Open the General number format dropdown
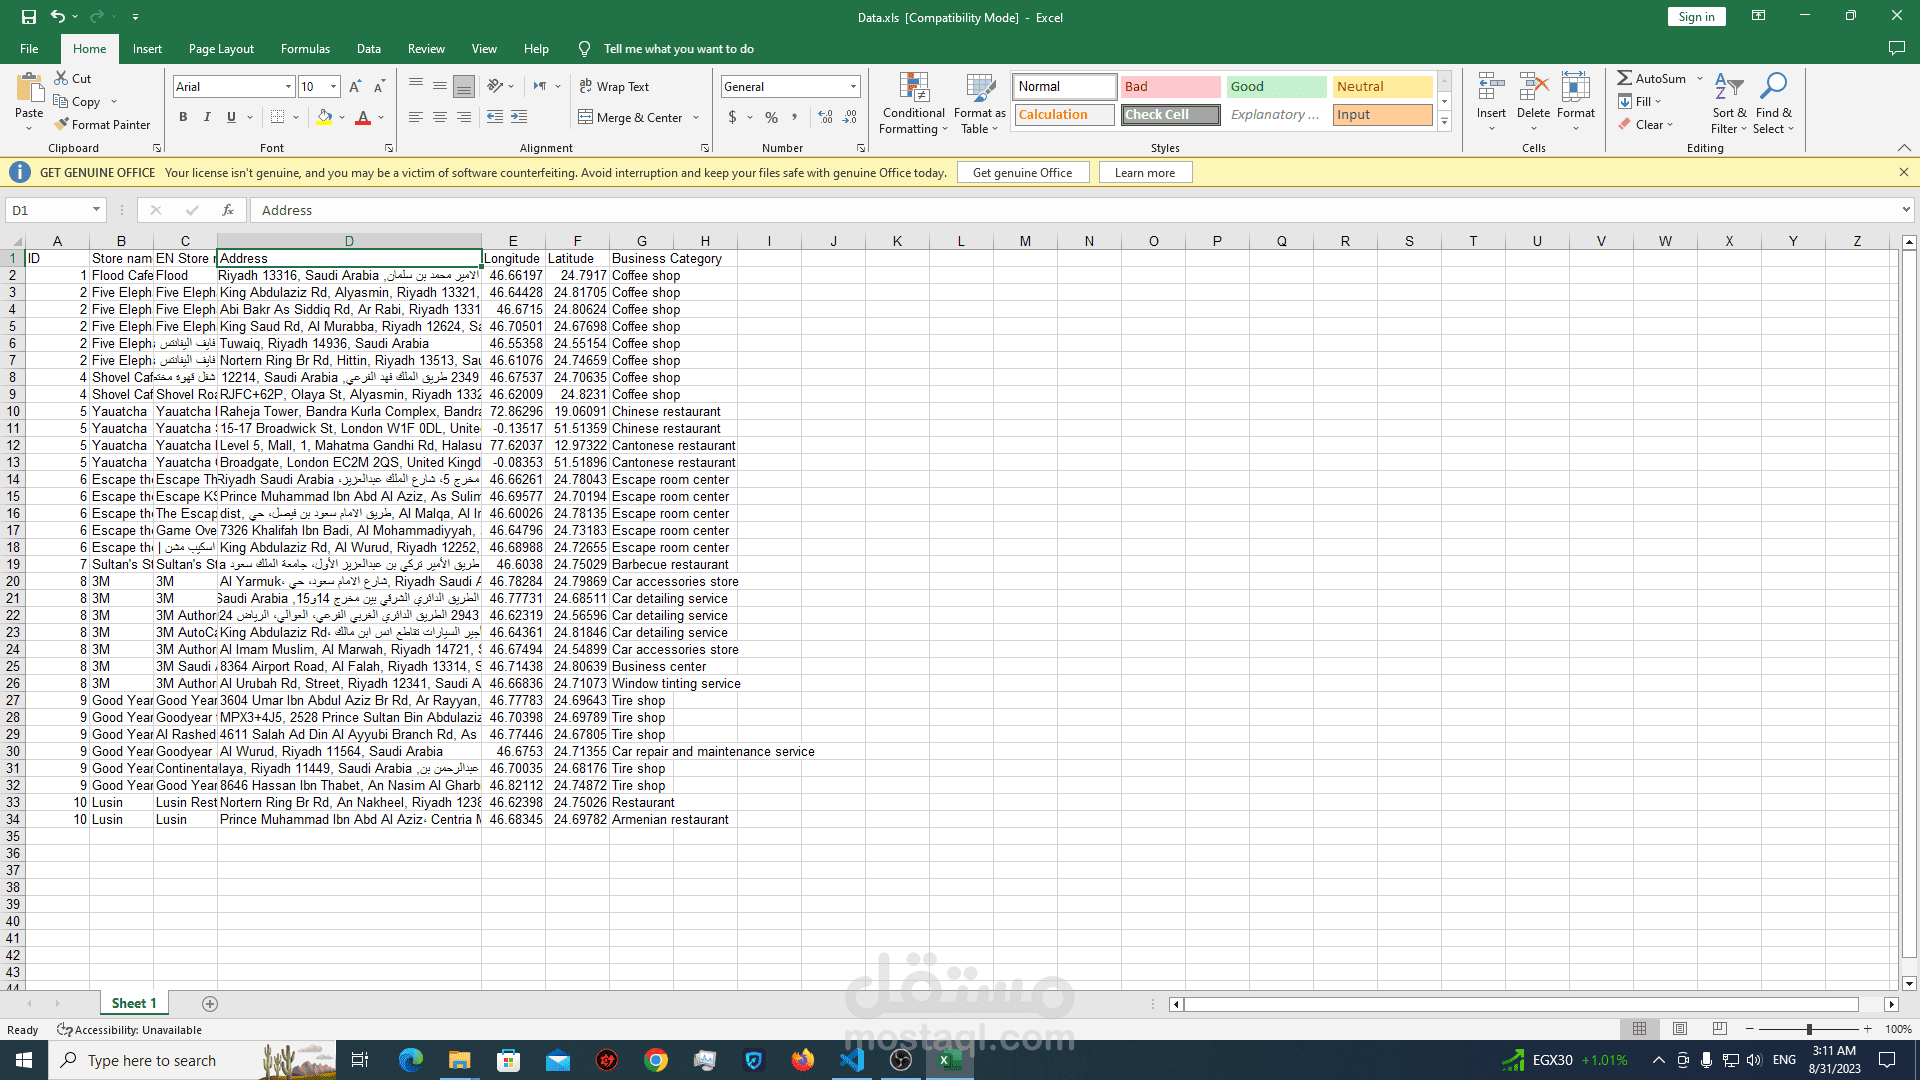Image resolution: width=1920 pixels, height=1080 pixels. (x=853, y=87)
